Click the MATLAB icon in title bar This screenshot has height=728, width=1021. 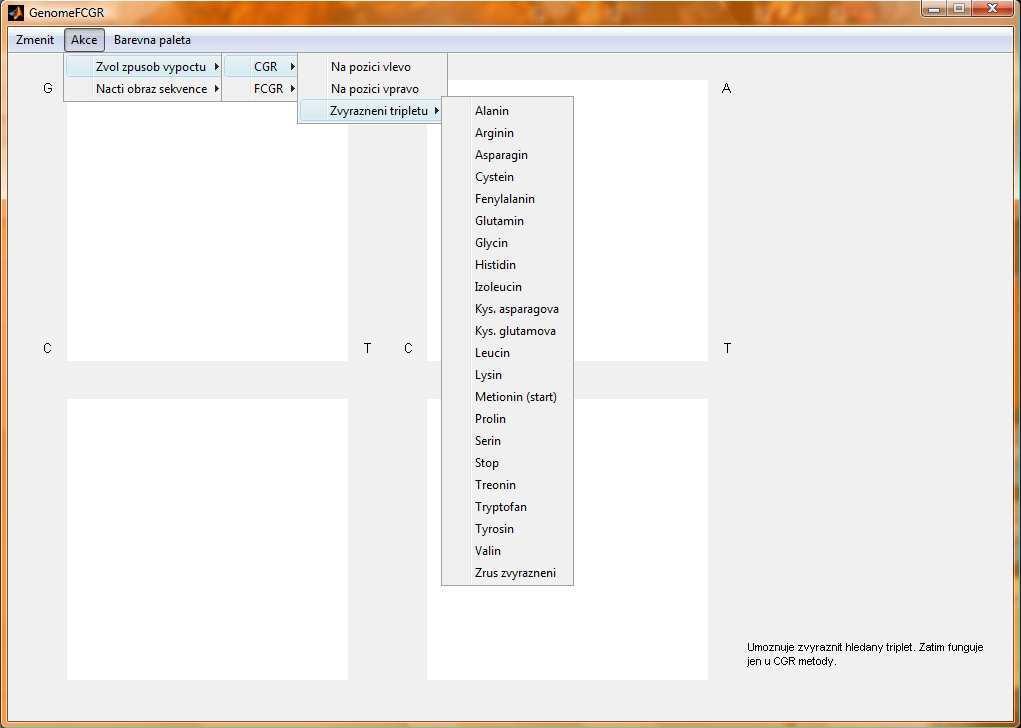pos(16,12)
